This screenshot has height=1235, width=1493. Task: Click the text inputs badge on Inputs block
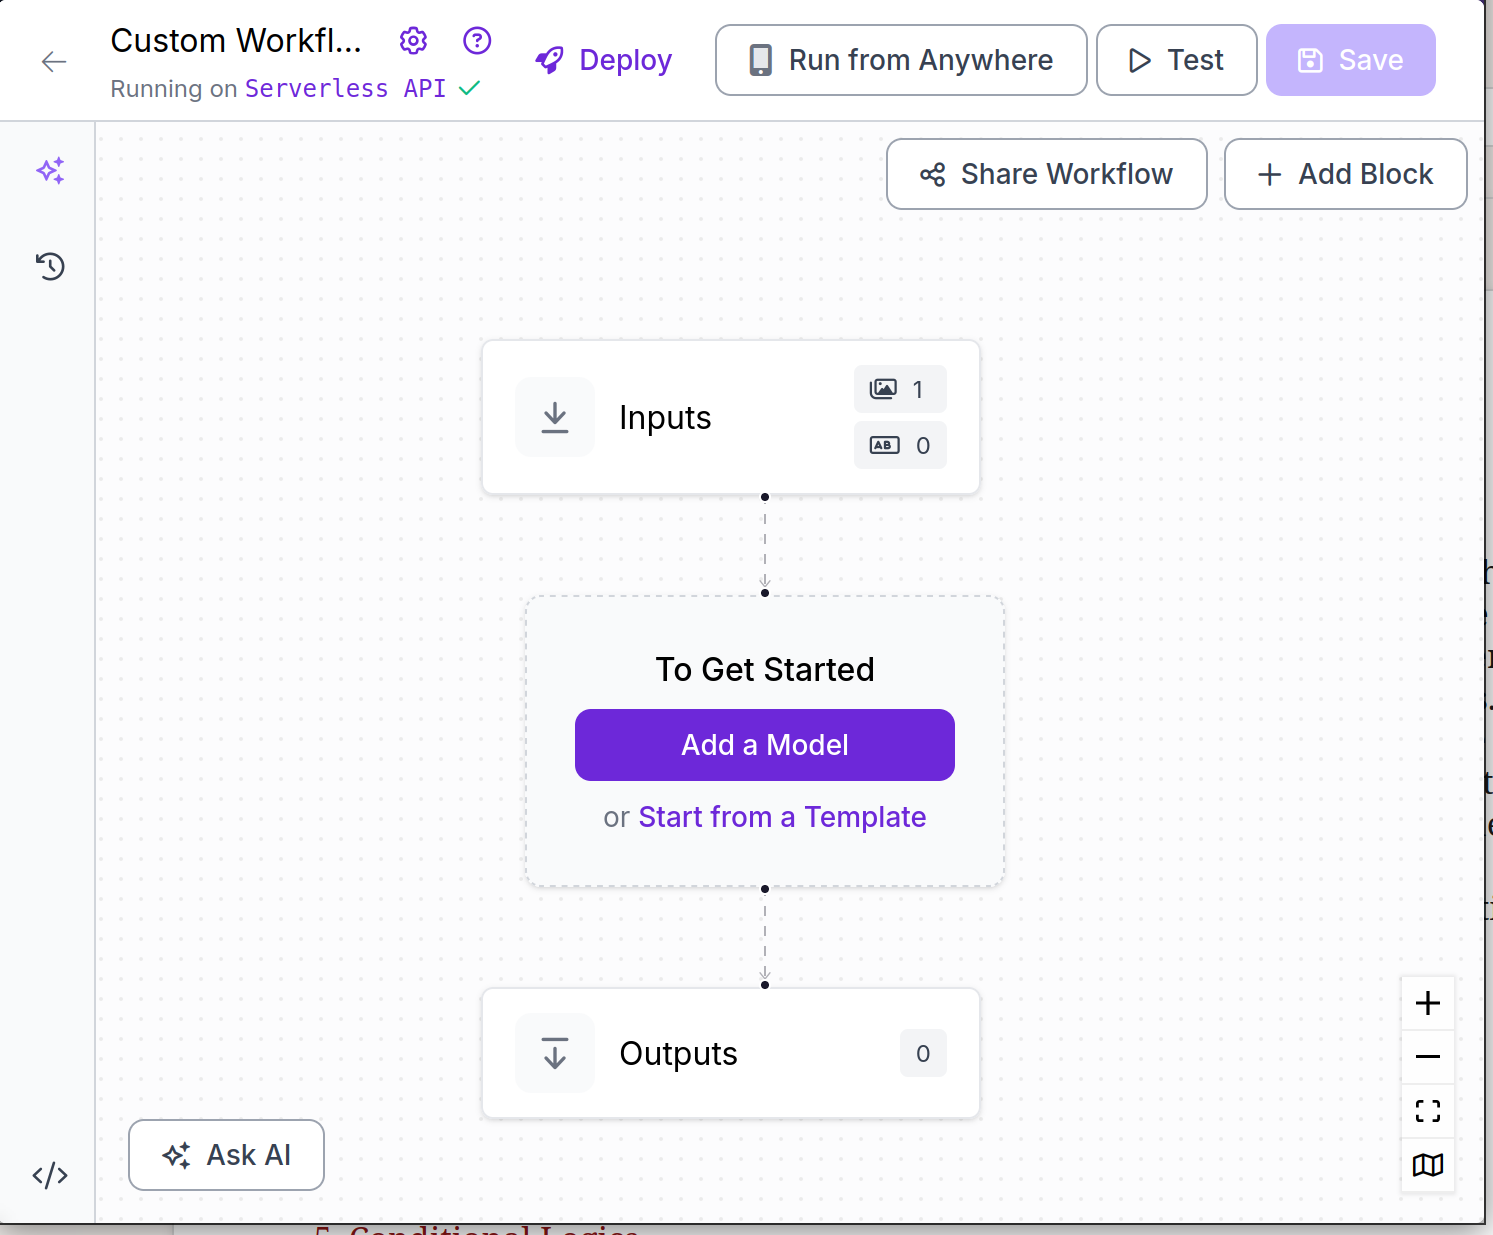click(x=899, y=445)
